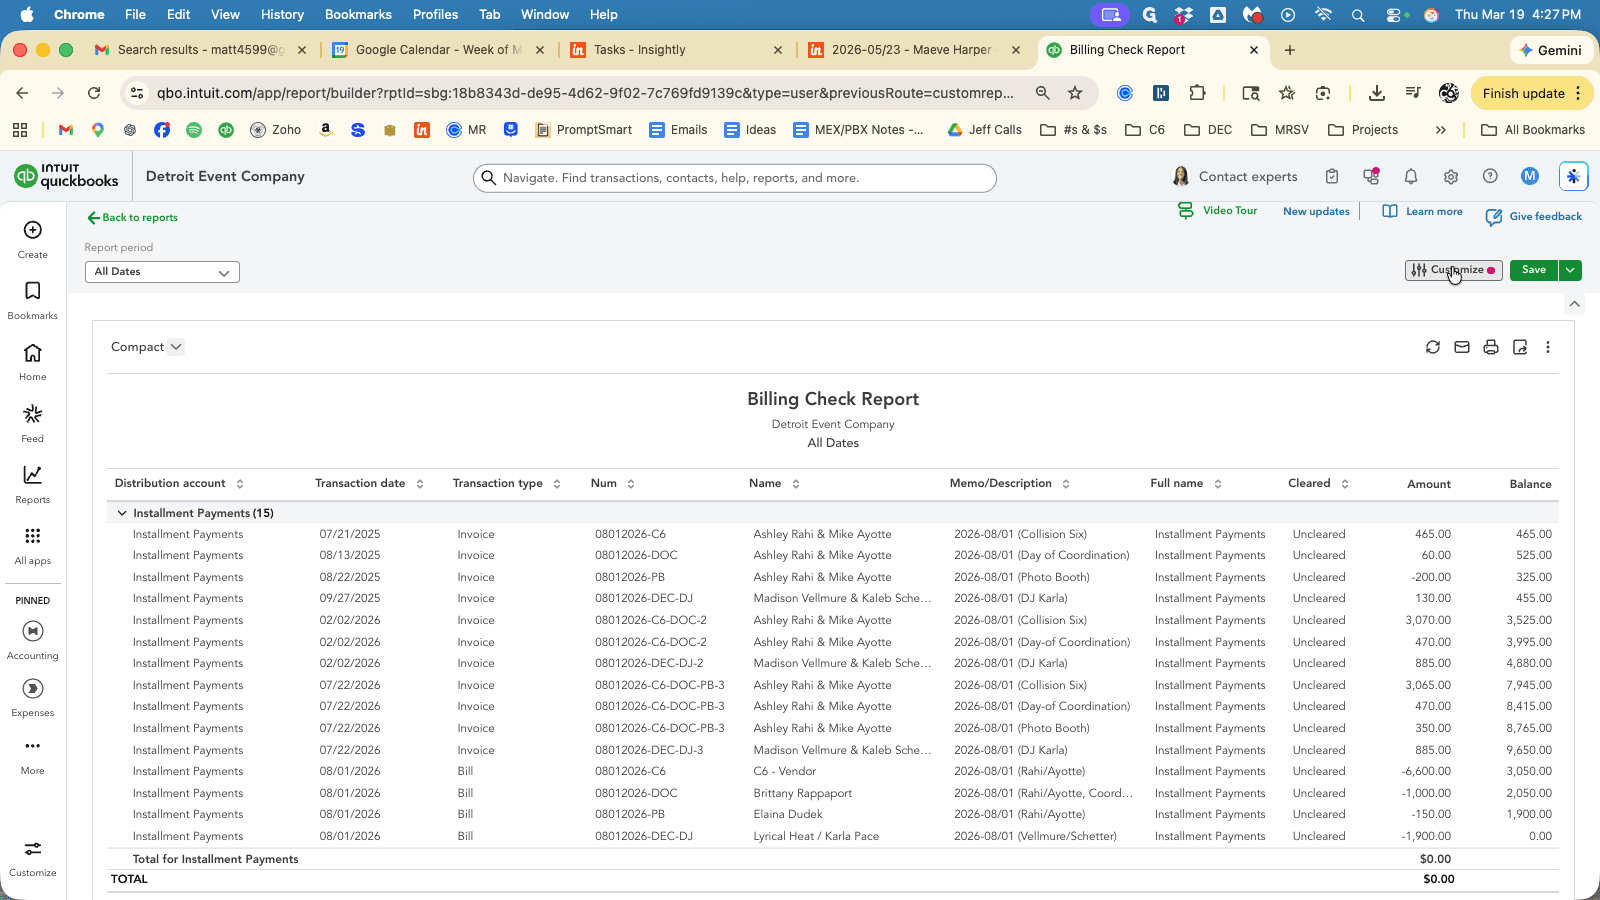Screen dimensions: 1600x900
Task: Open the sidebar More menu
Action: point(33,756)
